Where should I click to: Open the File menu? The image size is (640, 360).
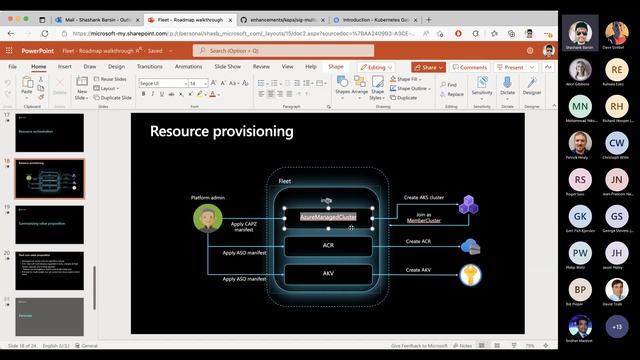point(13,67)
